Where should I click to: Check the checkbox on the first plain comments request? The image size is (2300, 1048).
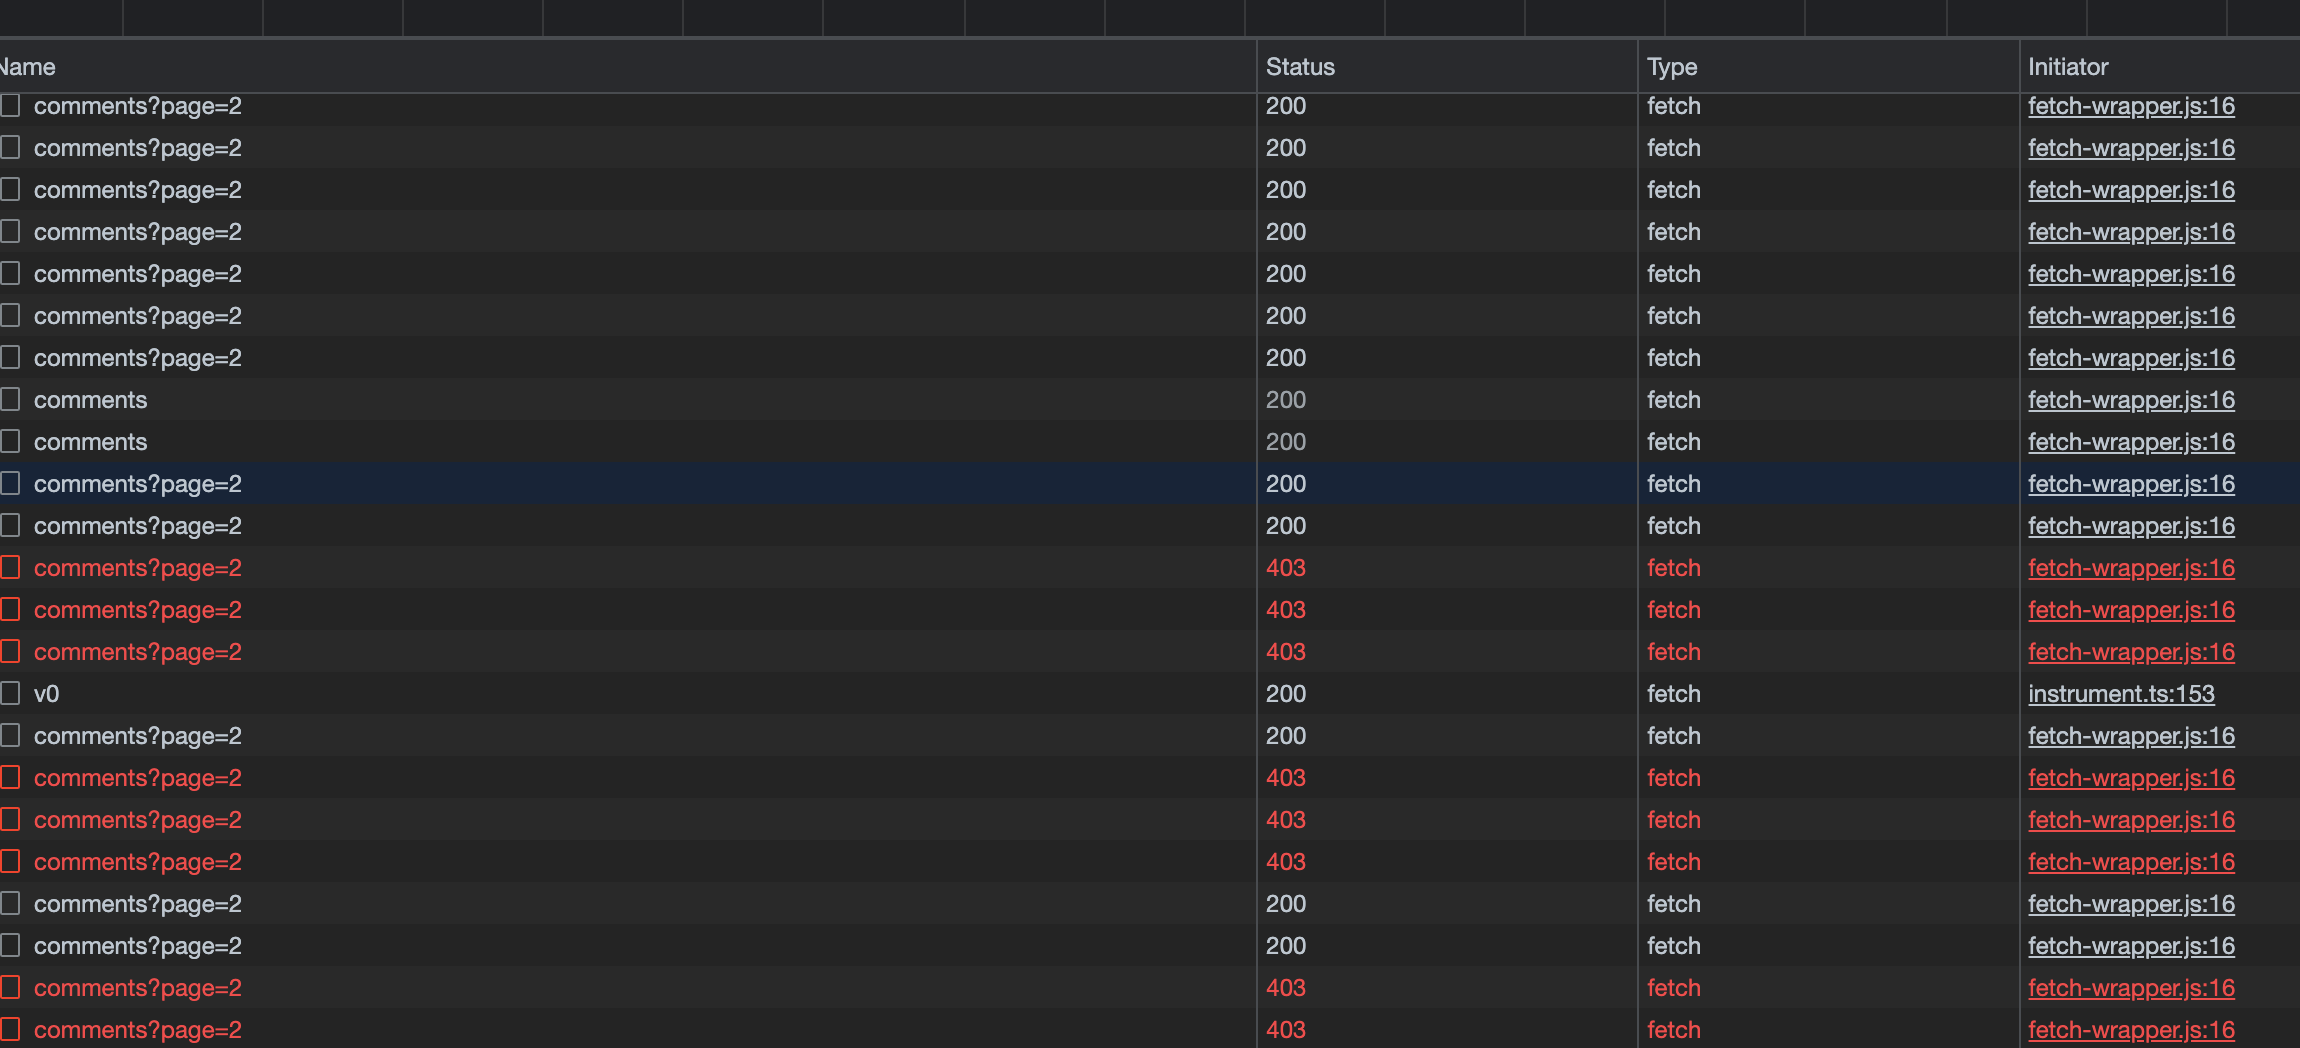10,398
